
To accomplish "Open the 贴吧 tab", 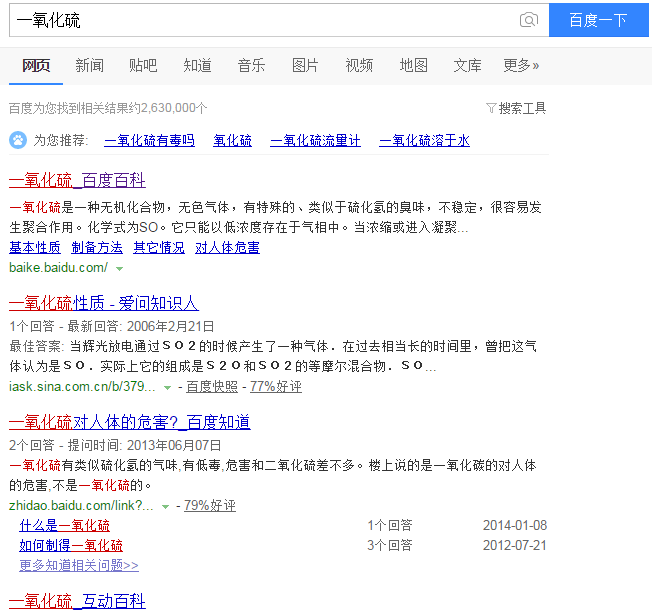I will 143,65.
